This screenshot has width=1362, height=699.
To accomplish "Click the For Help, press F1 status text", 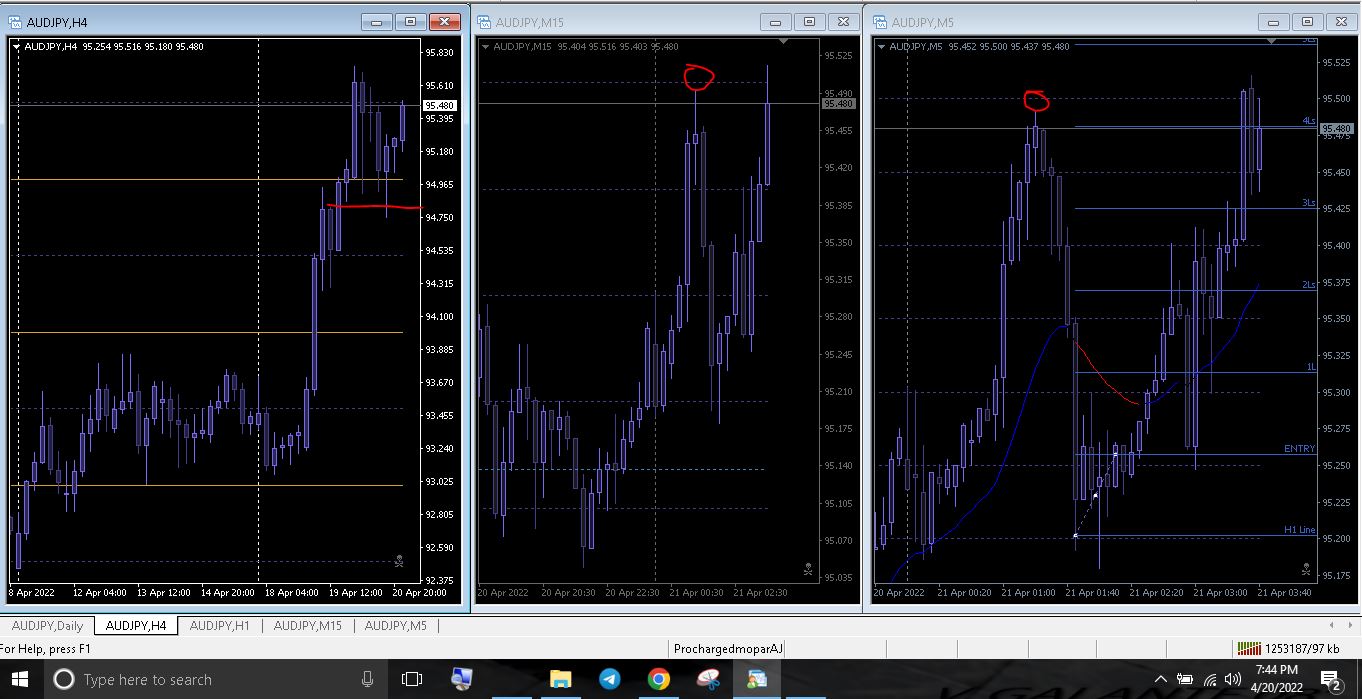I will (x=46, y=648).
